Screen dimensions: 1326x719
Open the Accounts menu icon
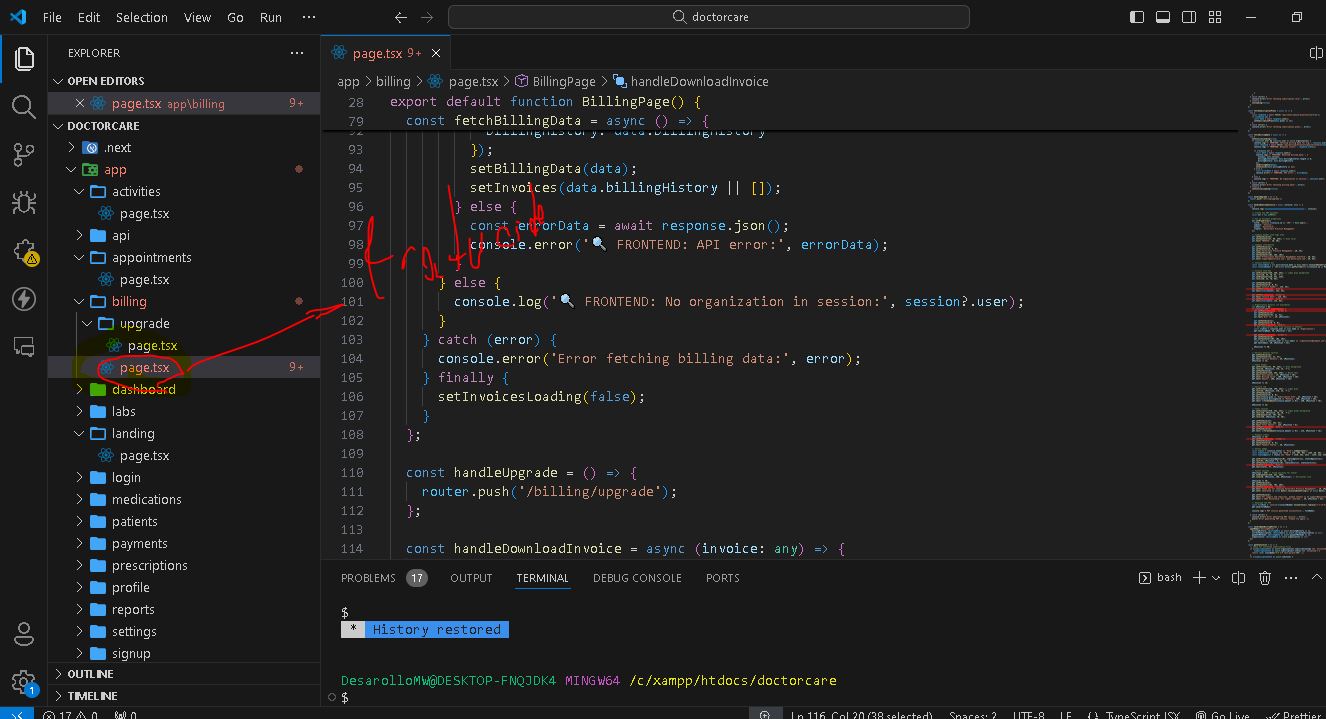[24, 634]
